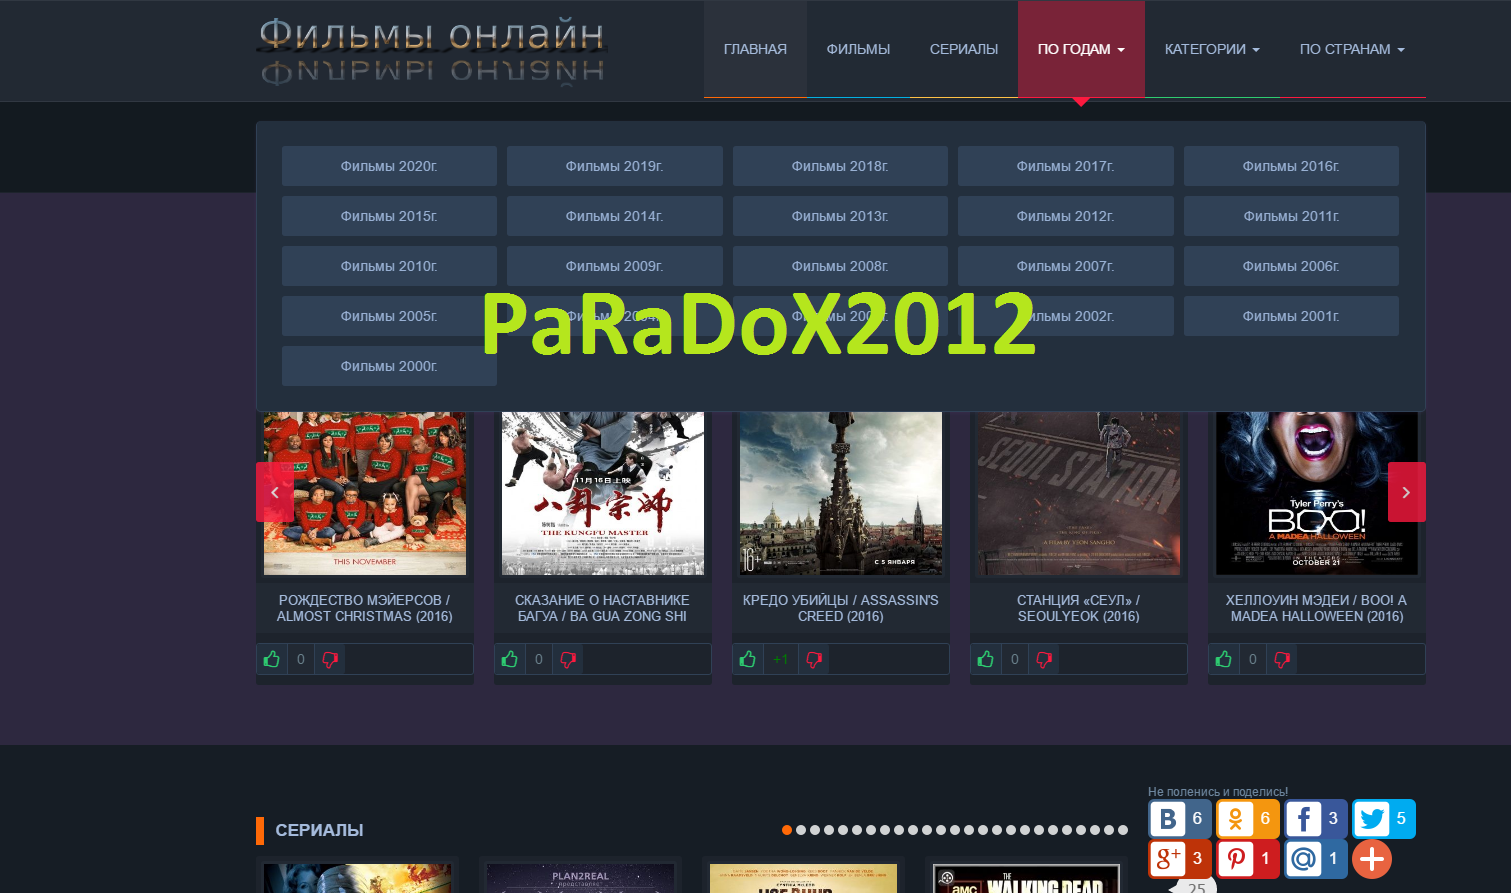Open Фильмы 2005г.
Screen dimensions: 1511x893
[x=389, y=316]
